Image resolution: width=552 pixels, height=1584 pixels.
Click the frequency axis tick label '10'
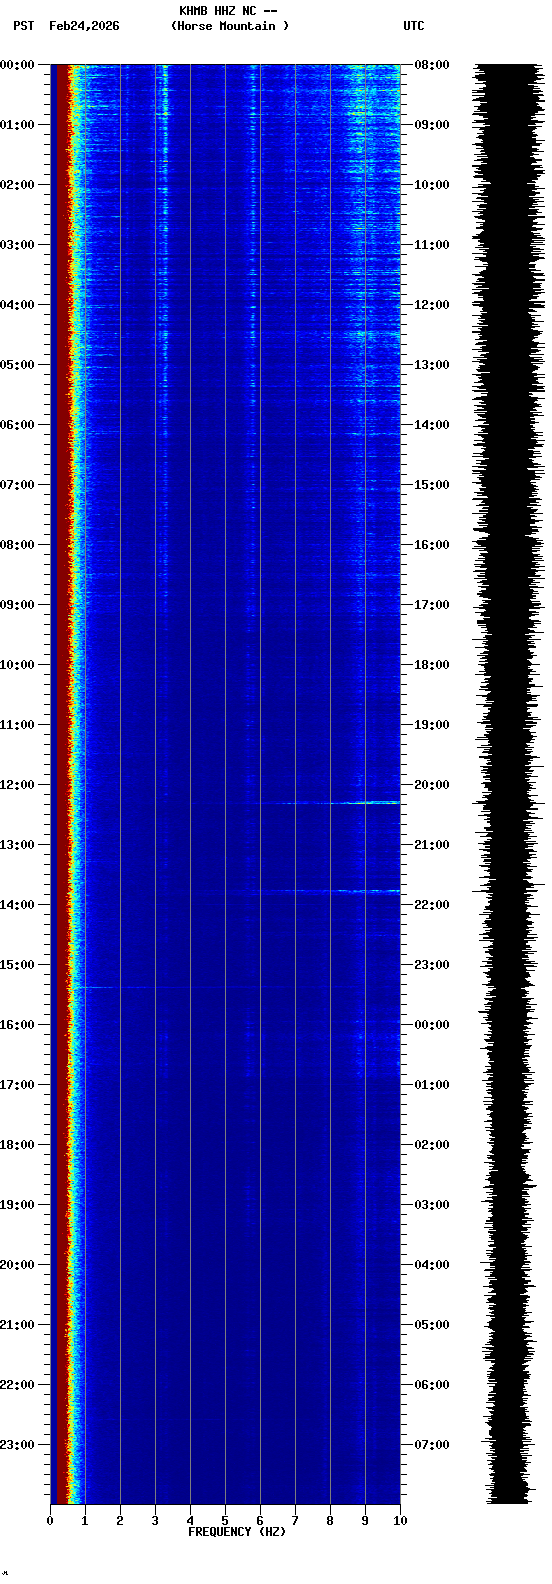[x=400, y=1521]
